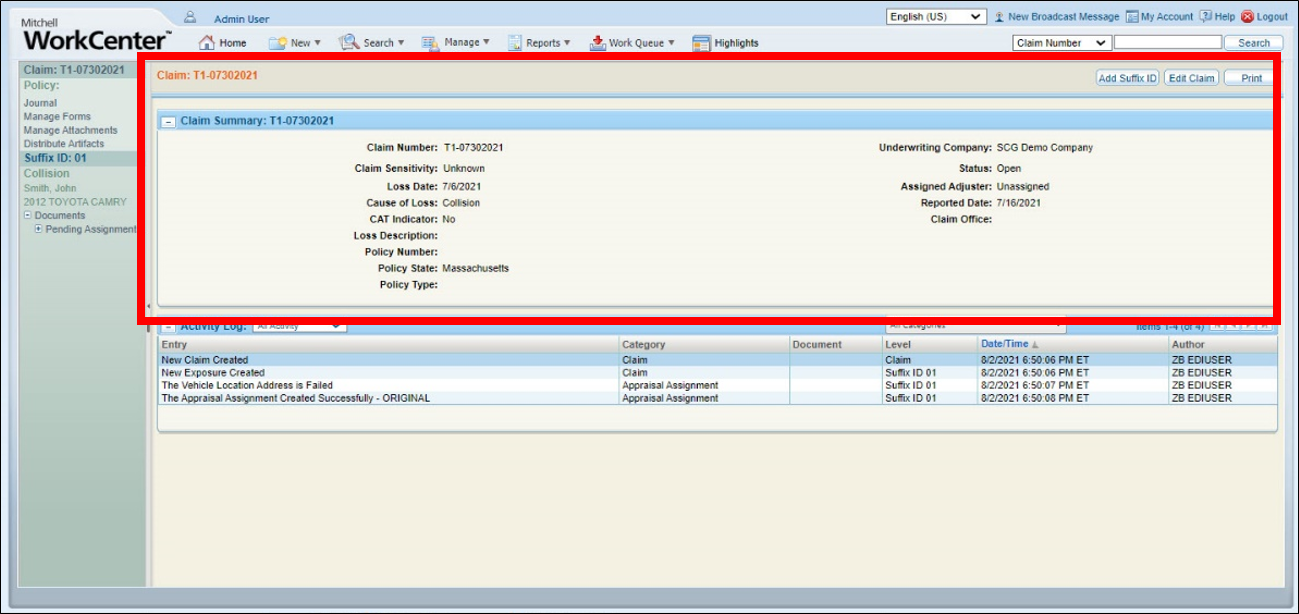Click the "8/2/2021 6:50:07 PM ET" timestamp cell
Image resolution: width=1299 pixels, height=614 pixels.
pyautogui.click(x=1035, y=385)
